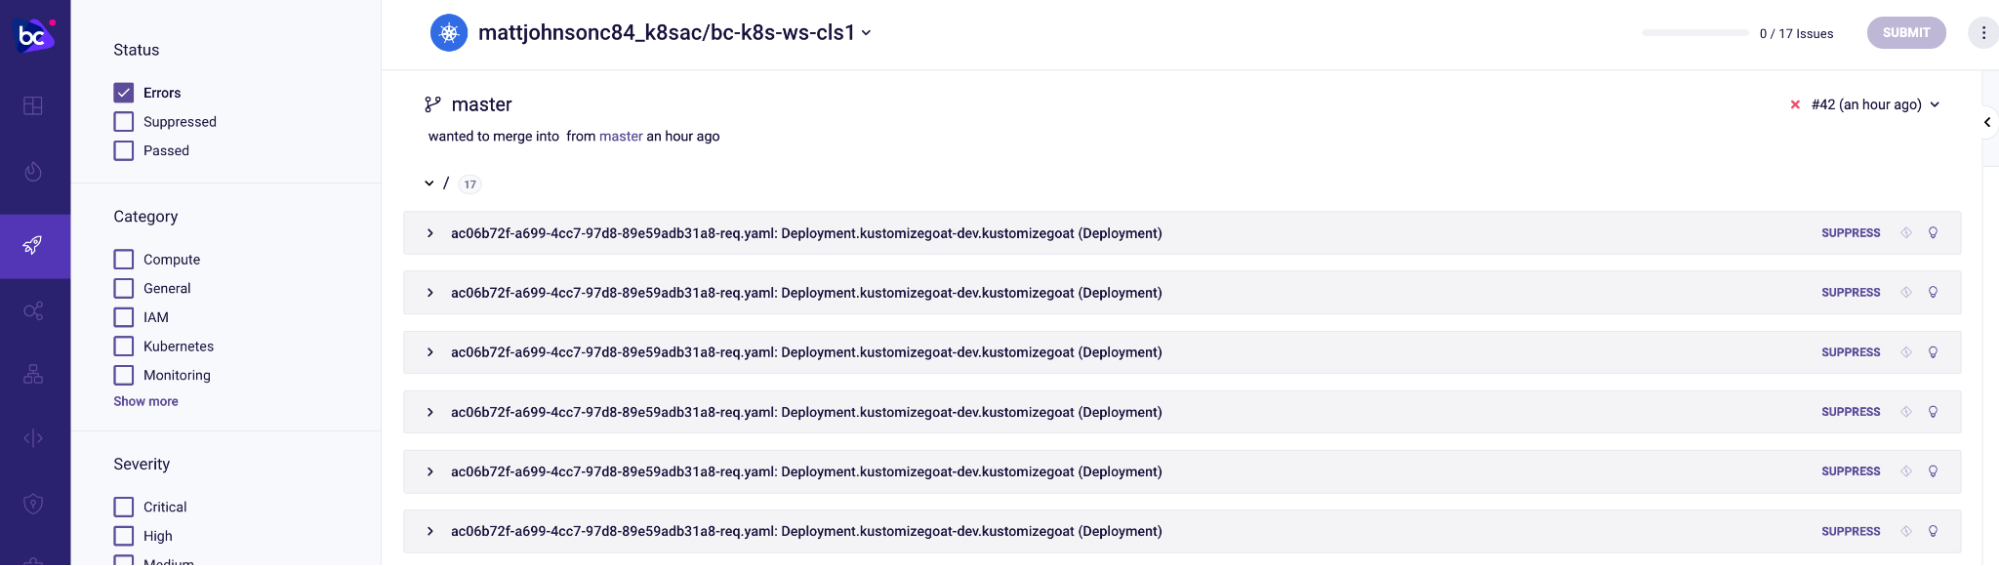Screen dimensions: 1999x566
Task: Click the issues progress bar
Action: [1695, 33]
